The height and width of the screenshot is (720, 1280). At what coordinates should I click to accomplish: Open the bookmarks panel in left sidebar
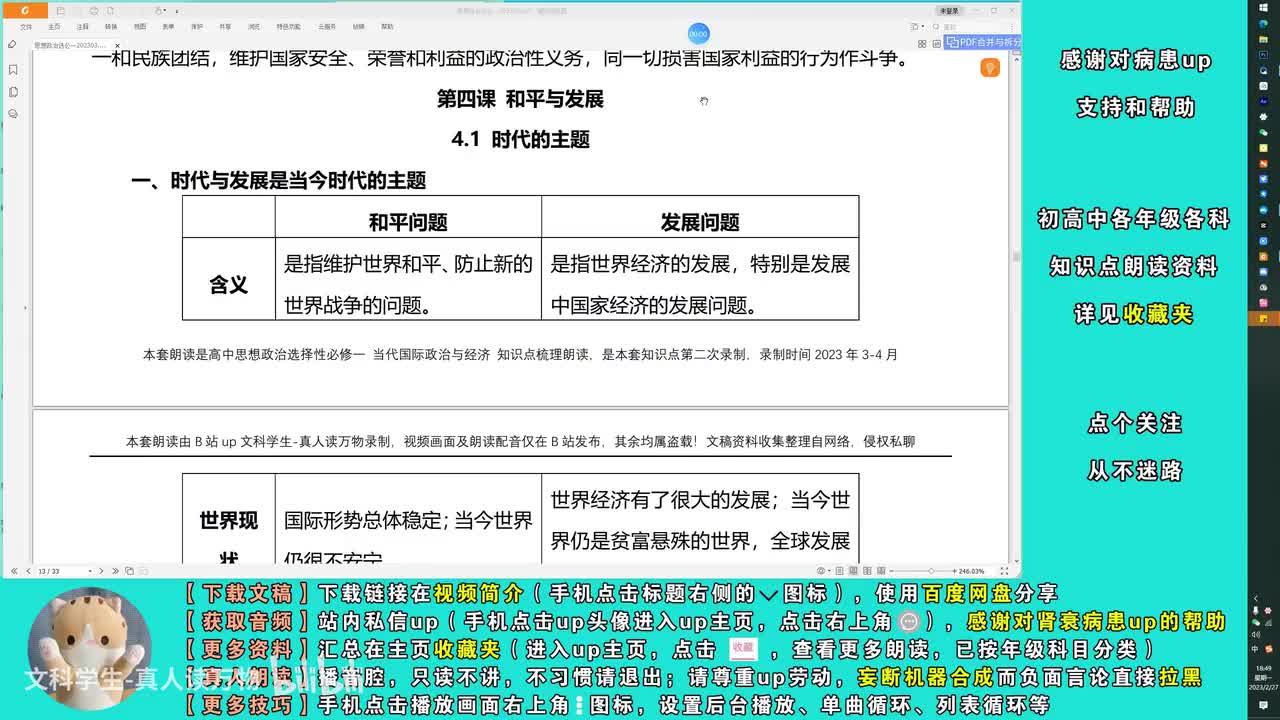(x=13, y=70)
